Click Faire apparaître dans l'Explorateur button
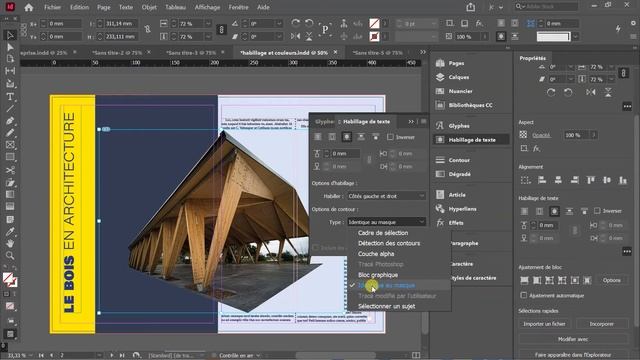Viewport: 640px width, 360px height. click(x=573, y=355)
